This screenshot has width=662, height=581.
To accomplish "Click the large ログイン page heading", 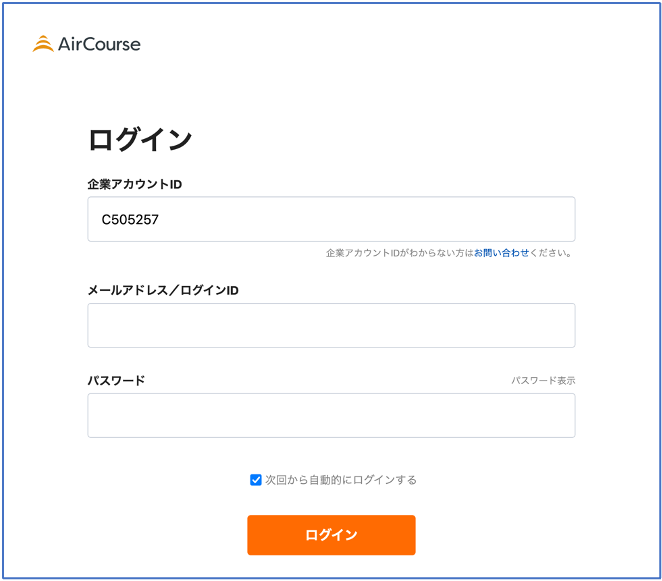I will point(140,139).
